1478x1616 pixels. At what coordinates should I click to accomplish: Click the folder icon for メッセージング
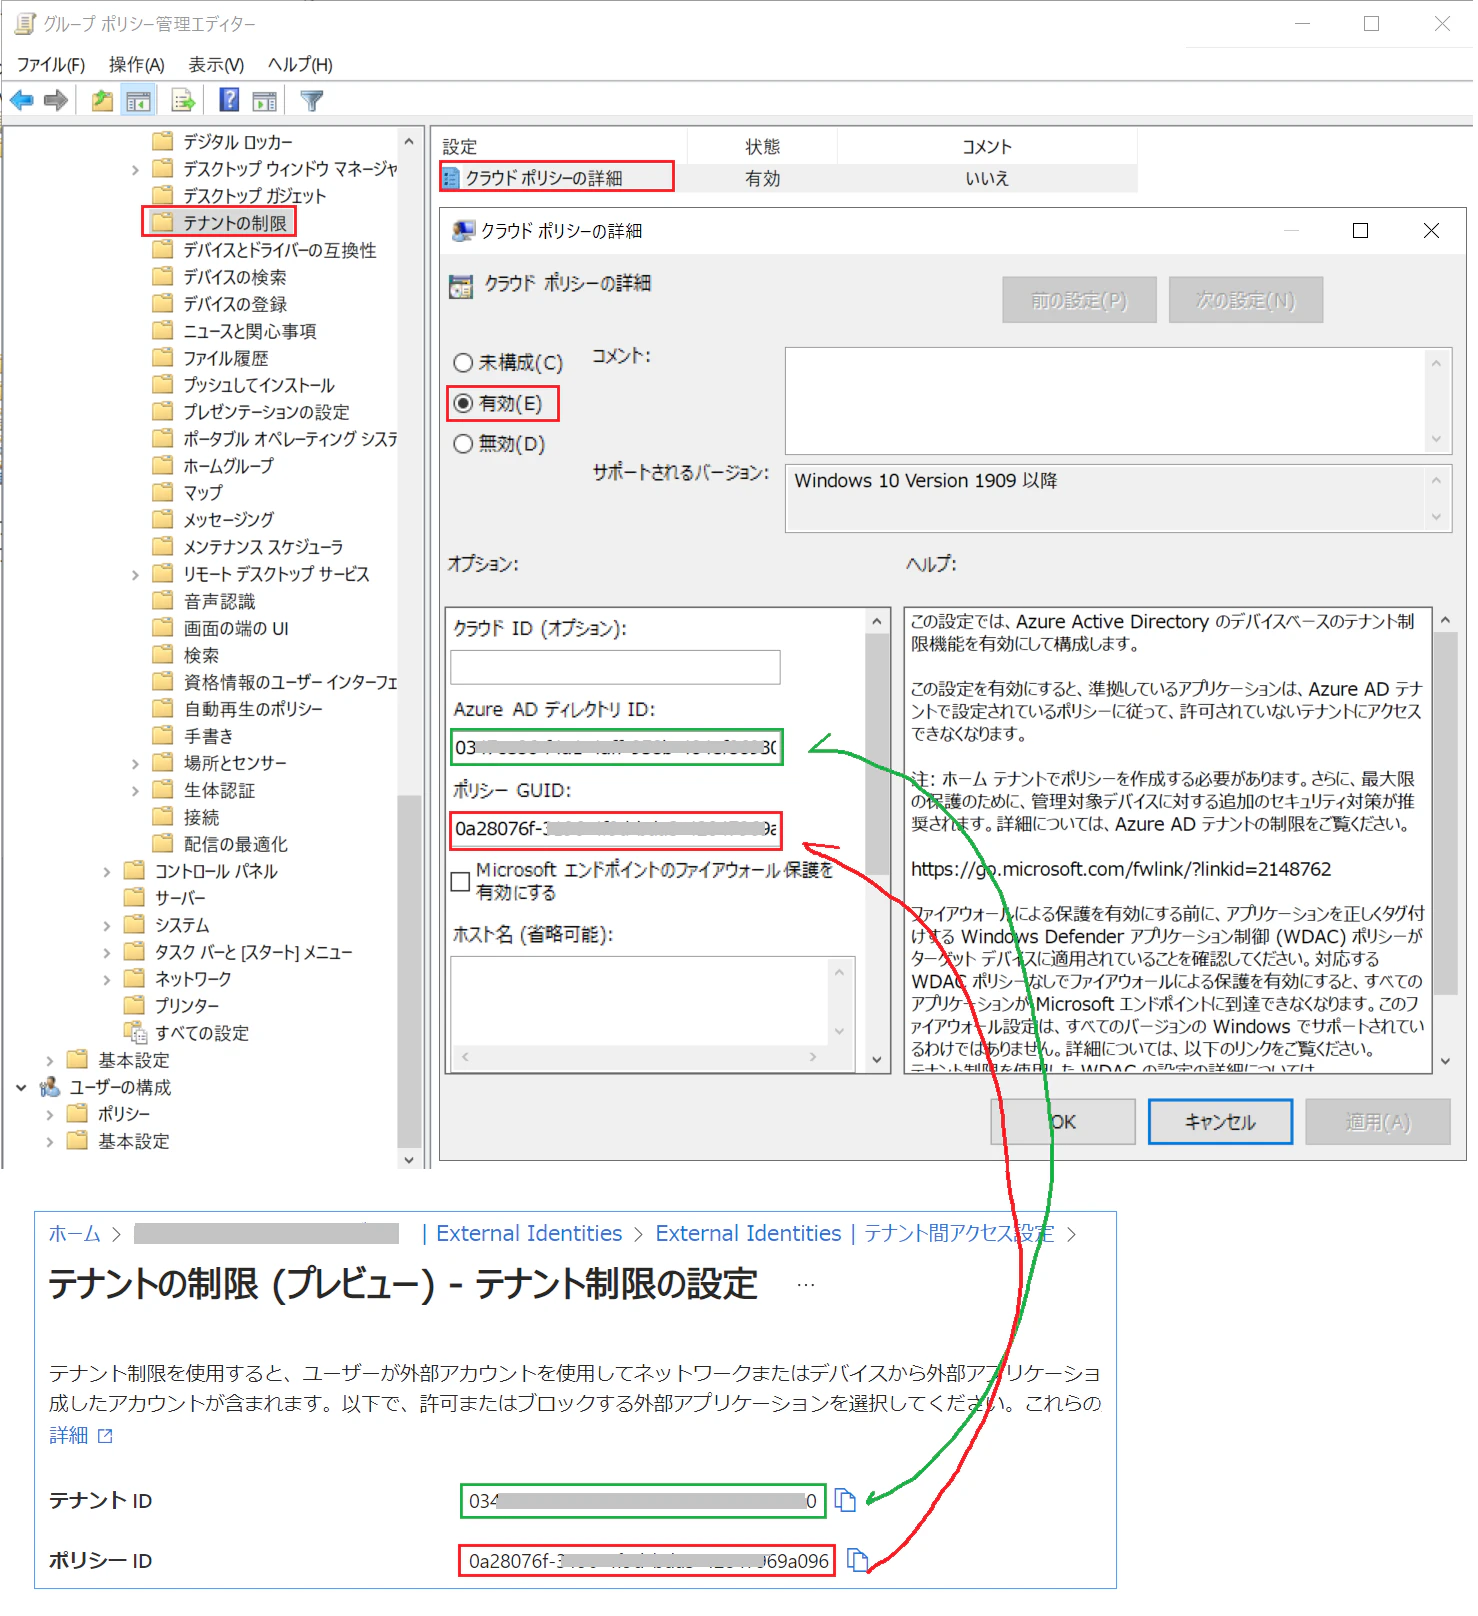(163, 519)
